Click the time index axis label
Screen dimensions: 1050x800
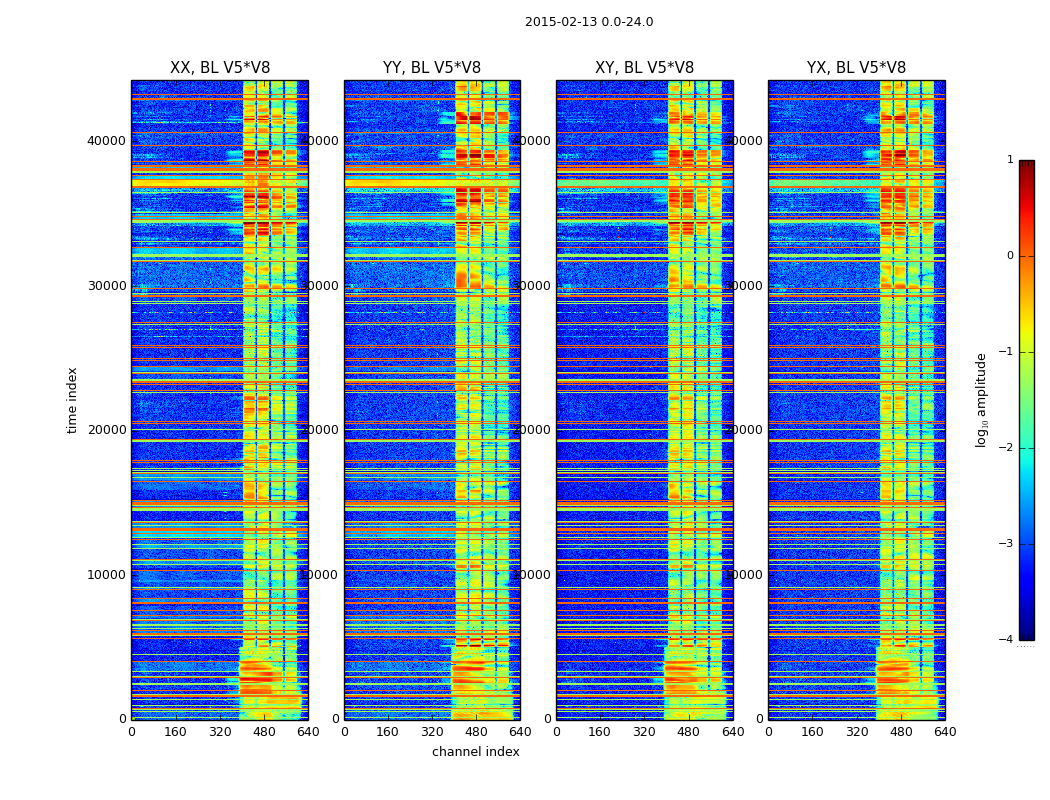pyautogui.click(x=72, y=400)
